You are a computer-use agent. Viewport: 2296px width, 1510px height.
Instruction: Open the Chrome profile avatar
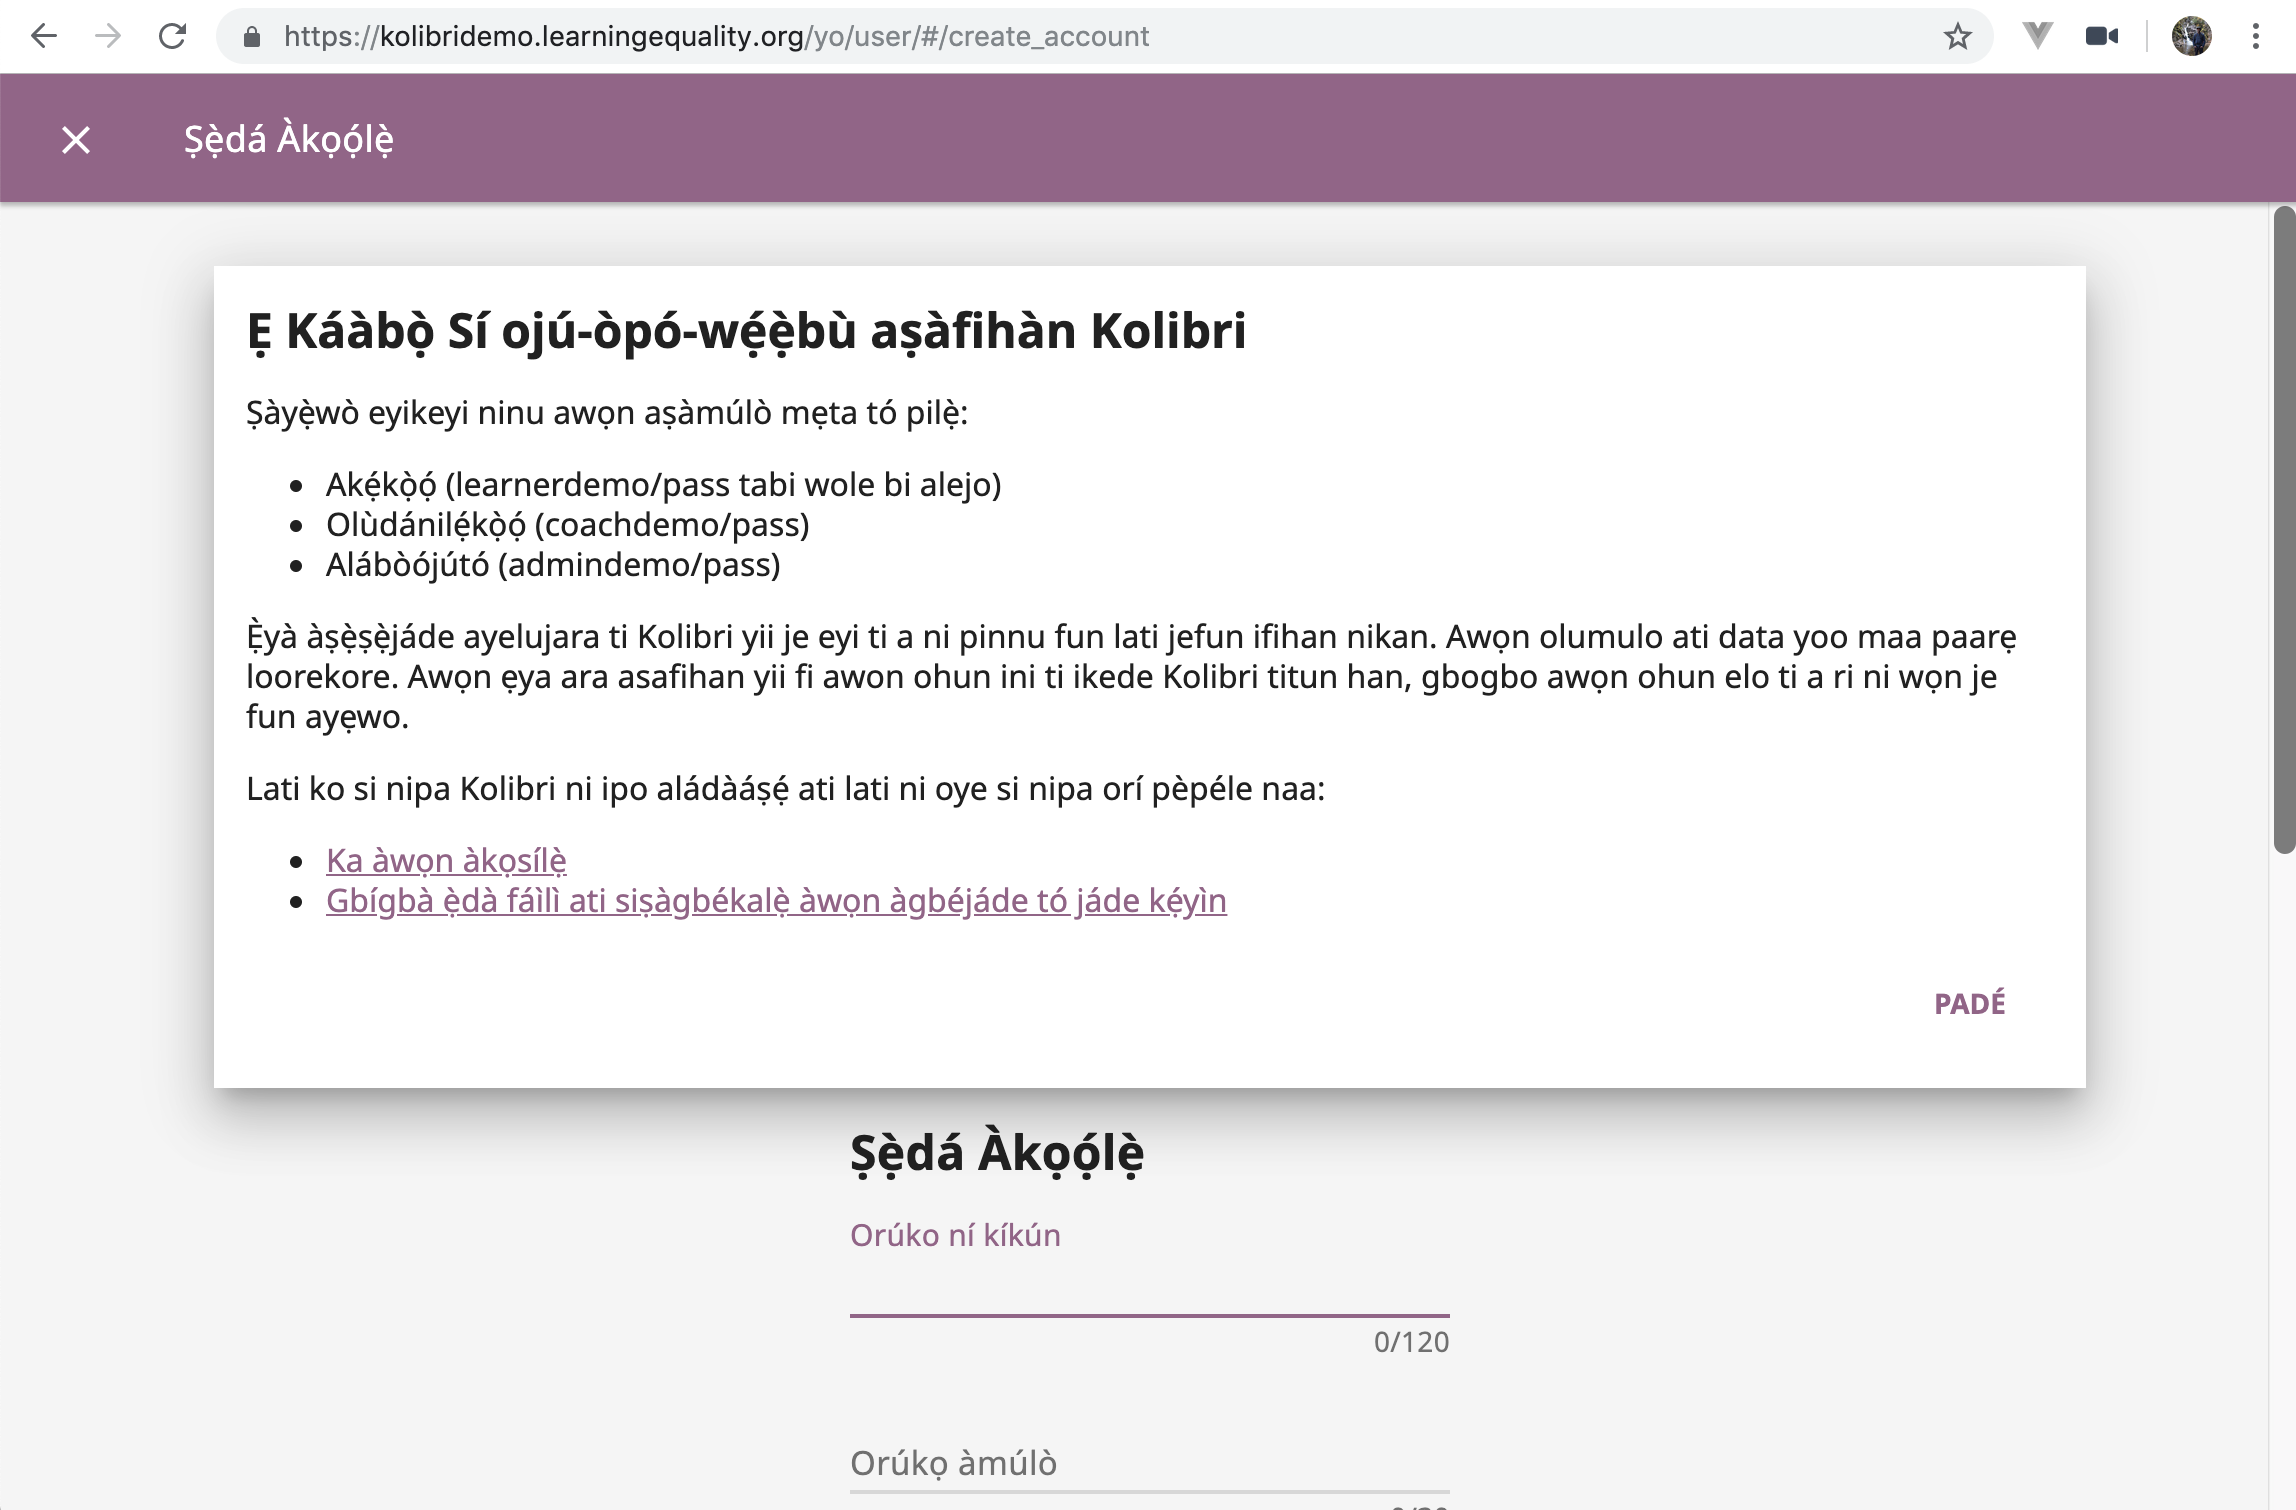point(2192,37)
